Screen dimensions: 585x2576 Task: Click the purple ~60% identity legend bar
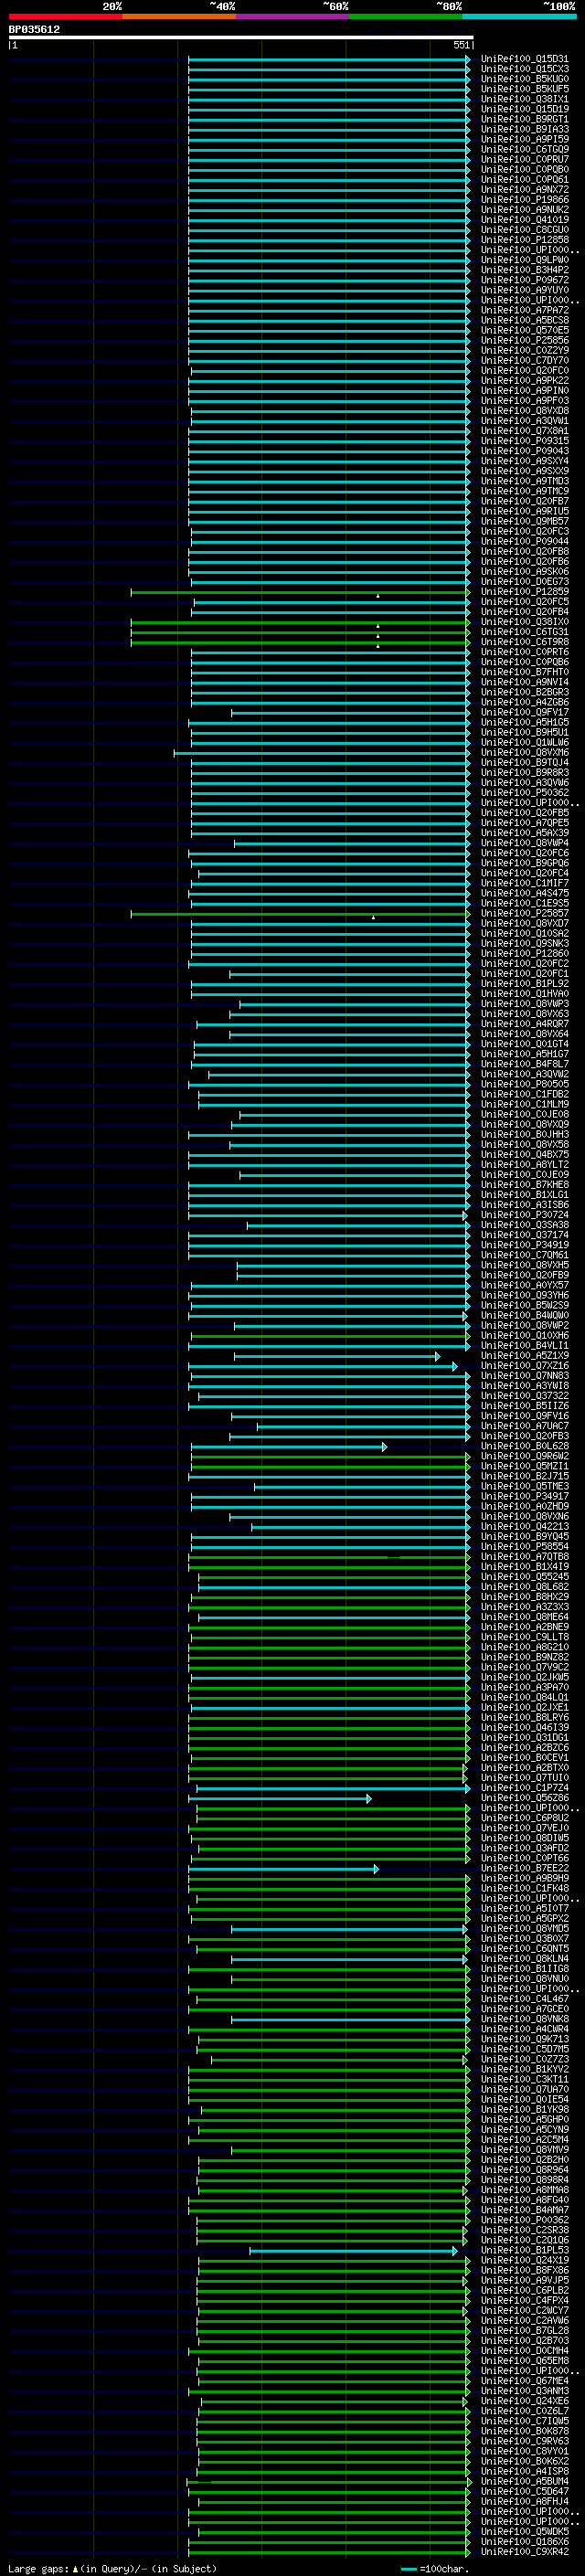point(293,16)
